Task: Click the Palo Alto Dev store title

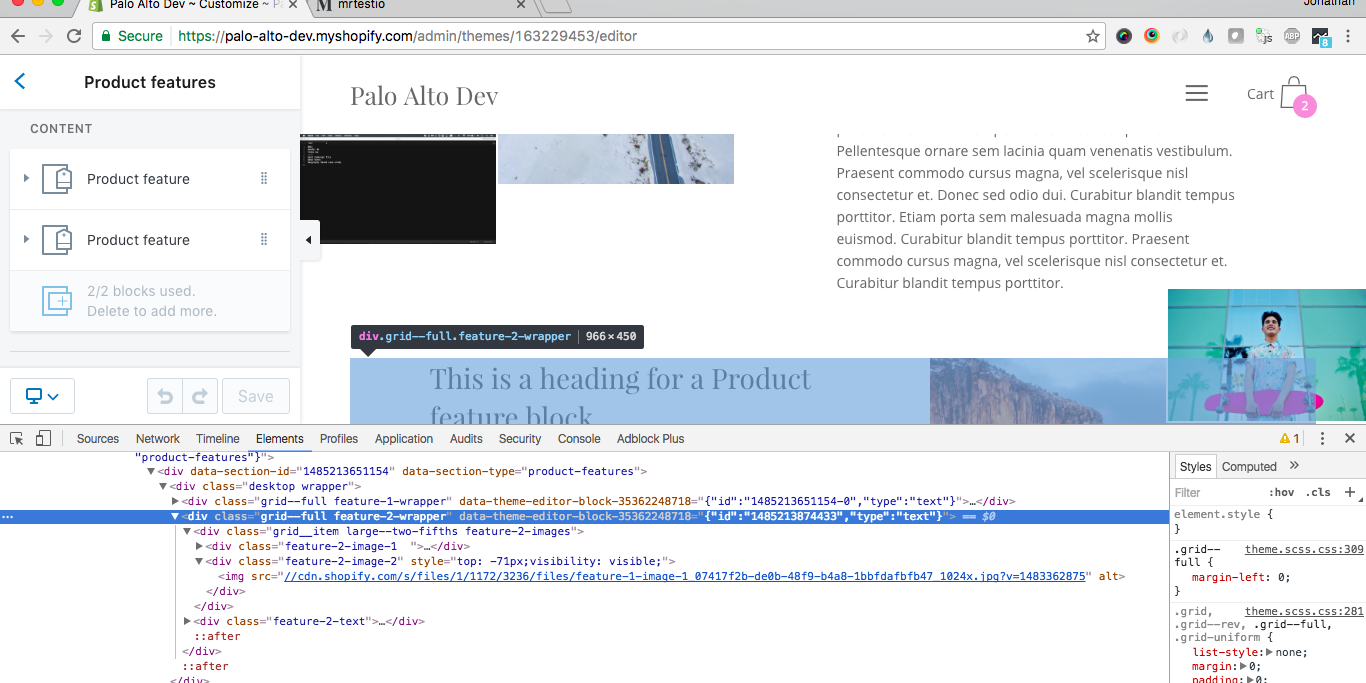Action: tap(424, 95)
